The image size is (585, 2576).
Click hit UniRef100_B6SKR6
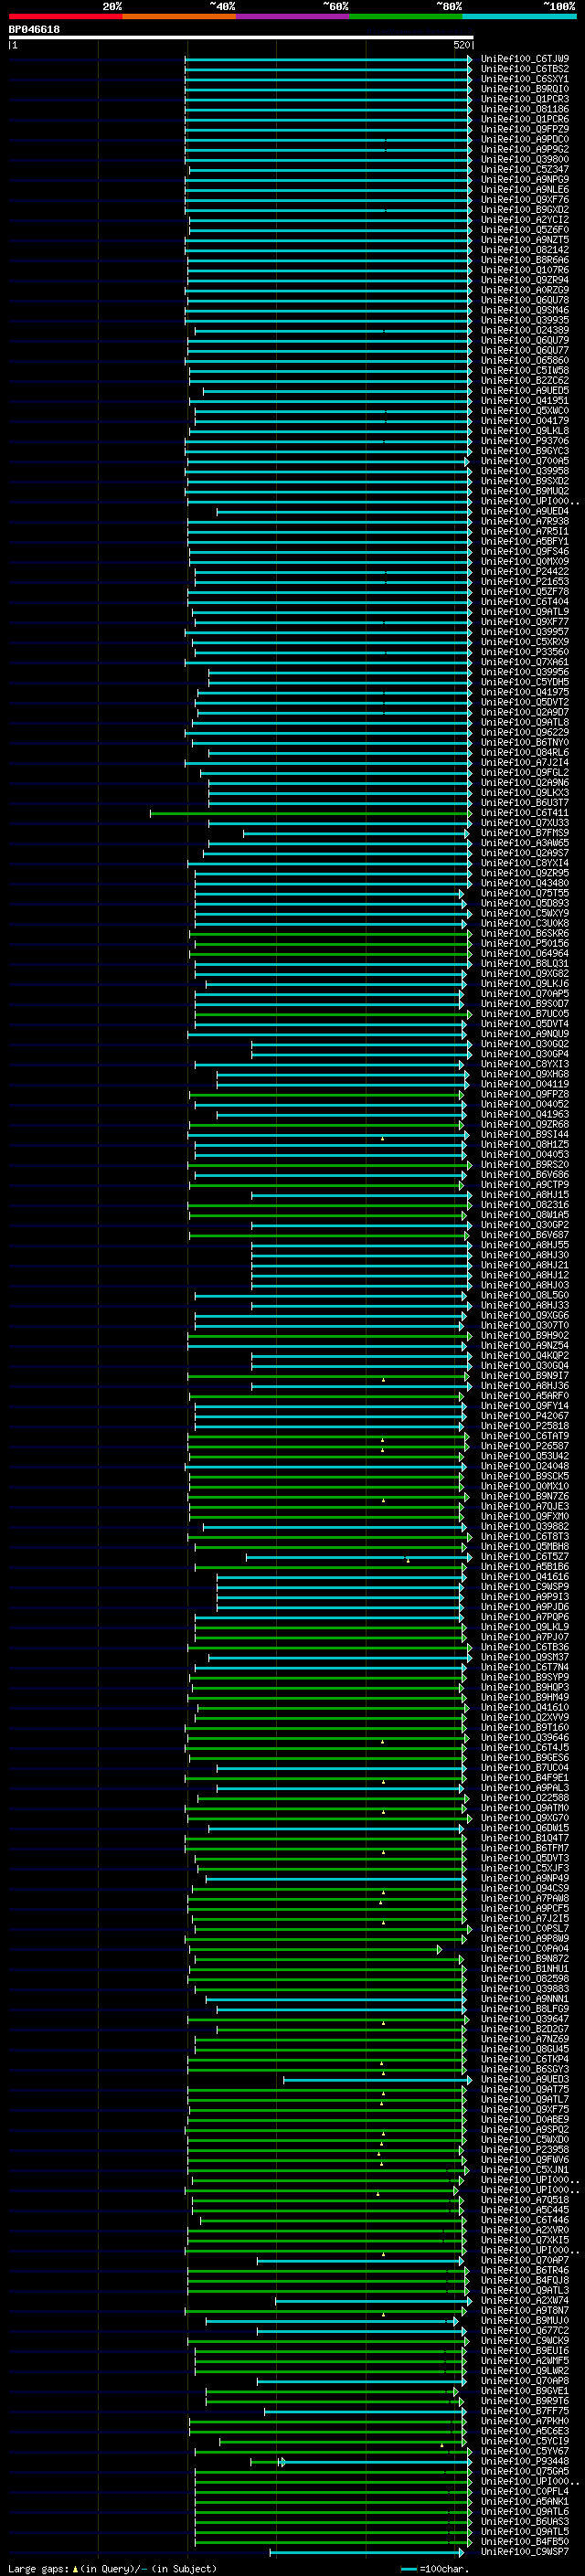[x=525, y=933]
